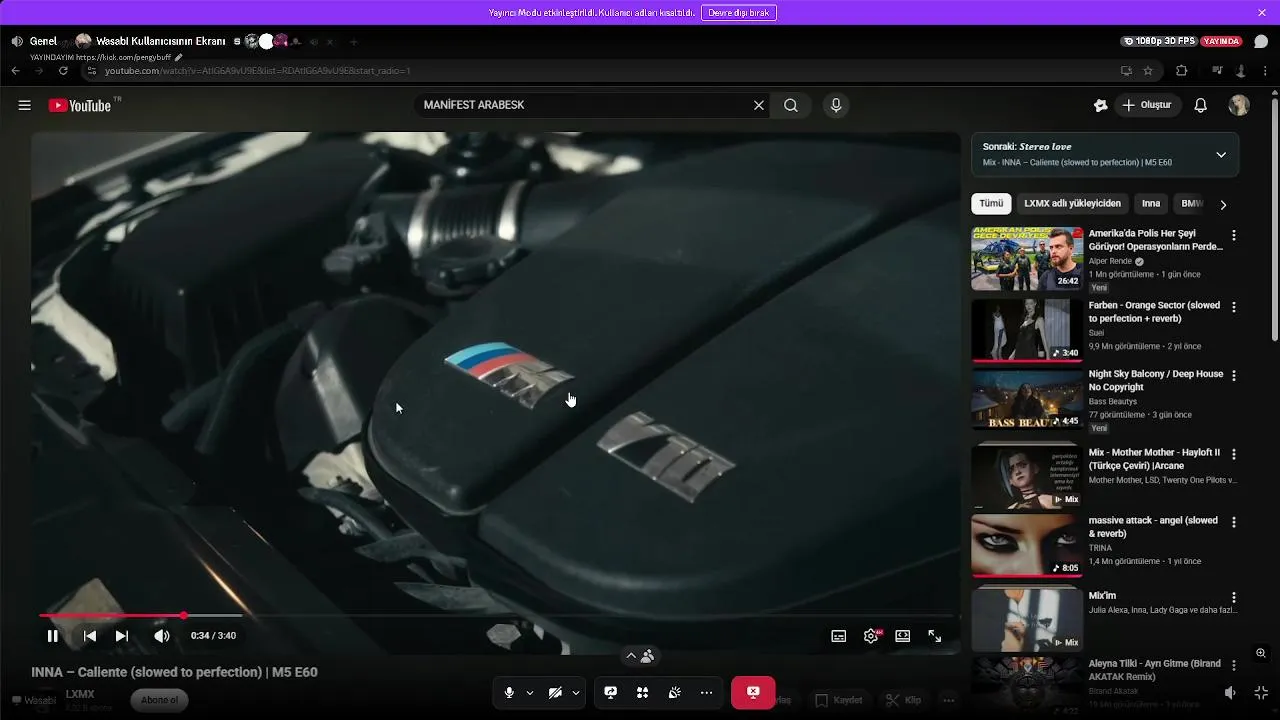Open YouTube notifications bell
The image size is (1280, 720).
(x=1201, y=105)
